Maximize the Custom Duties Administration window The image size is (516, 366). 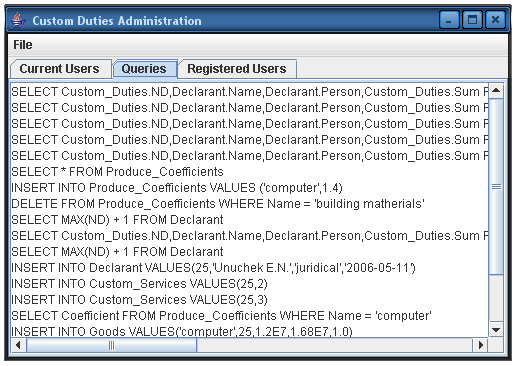[472, 20]
